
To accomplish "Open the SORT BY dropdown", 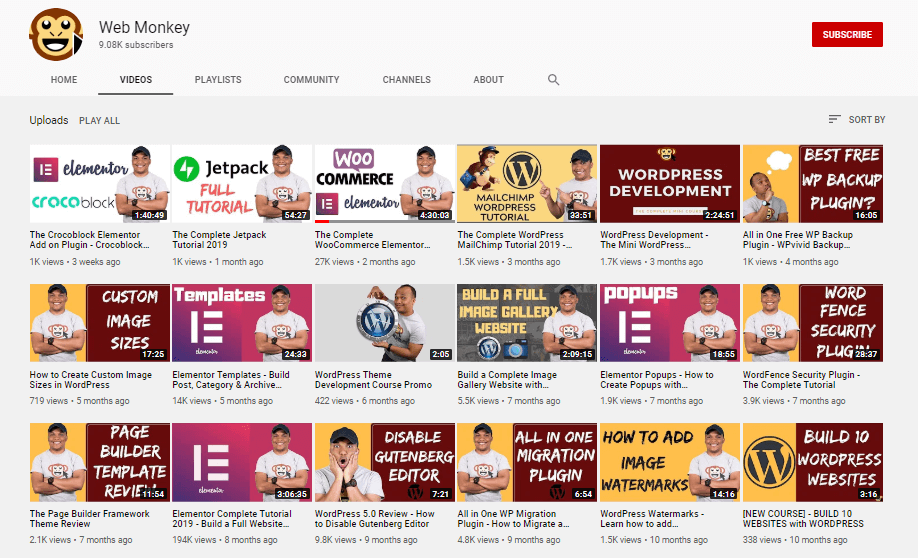I will tap(857, 119).
